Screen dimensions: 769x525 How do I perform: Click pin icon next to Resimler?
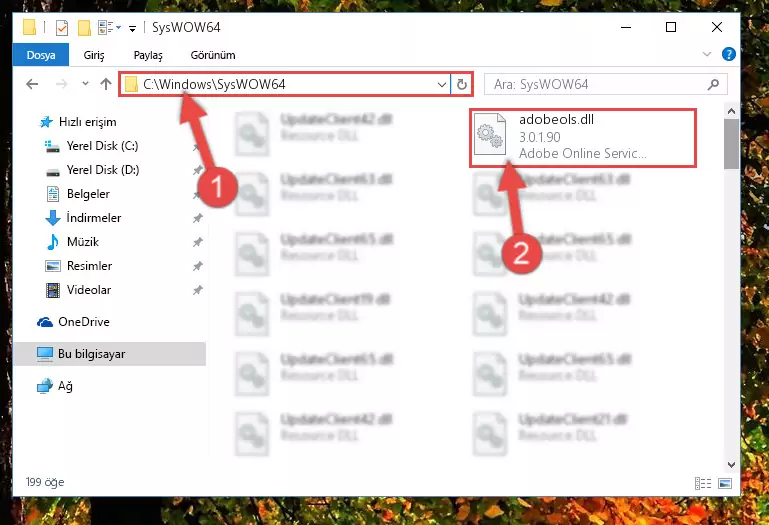pos(197,266)
